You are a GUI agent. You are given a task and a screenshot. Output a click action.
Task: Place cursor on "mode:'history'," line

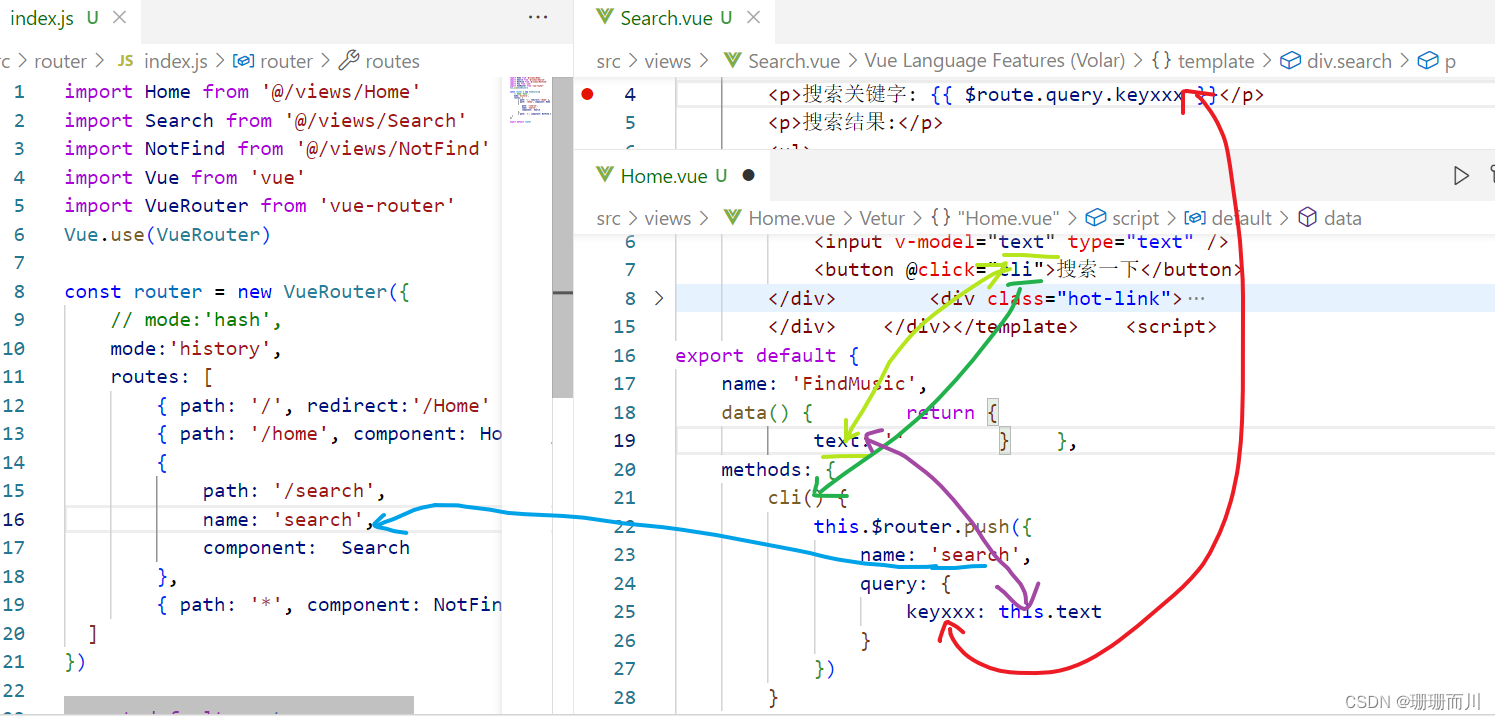pos(196,348)
